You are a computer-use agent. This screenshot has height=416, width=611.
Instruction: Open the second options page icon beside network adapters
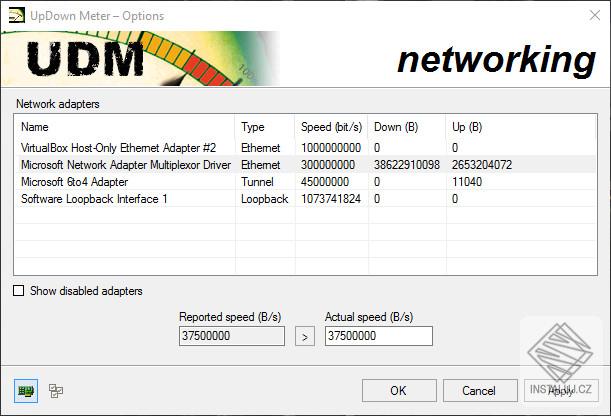tap(56, 391)
